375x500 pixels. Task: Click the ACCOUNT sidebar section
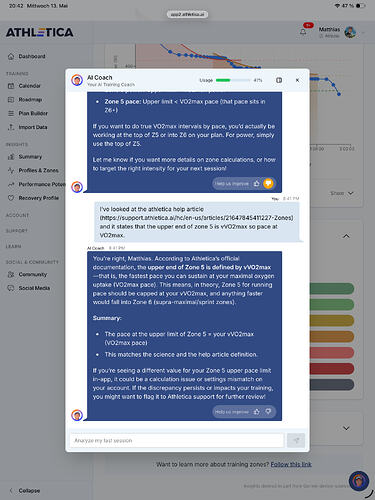click(x=17, y=215)
